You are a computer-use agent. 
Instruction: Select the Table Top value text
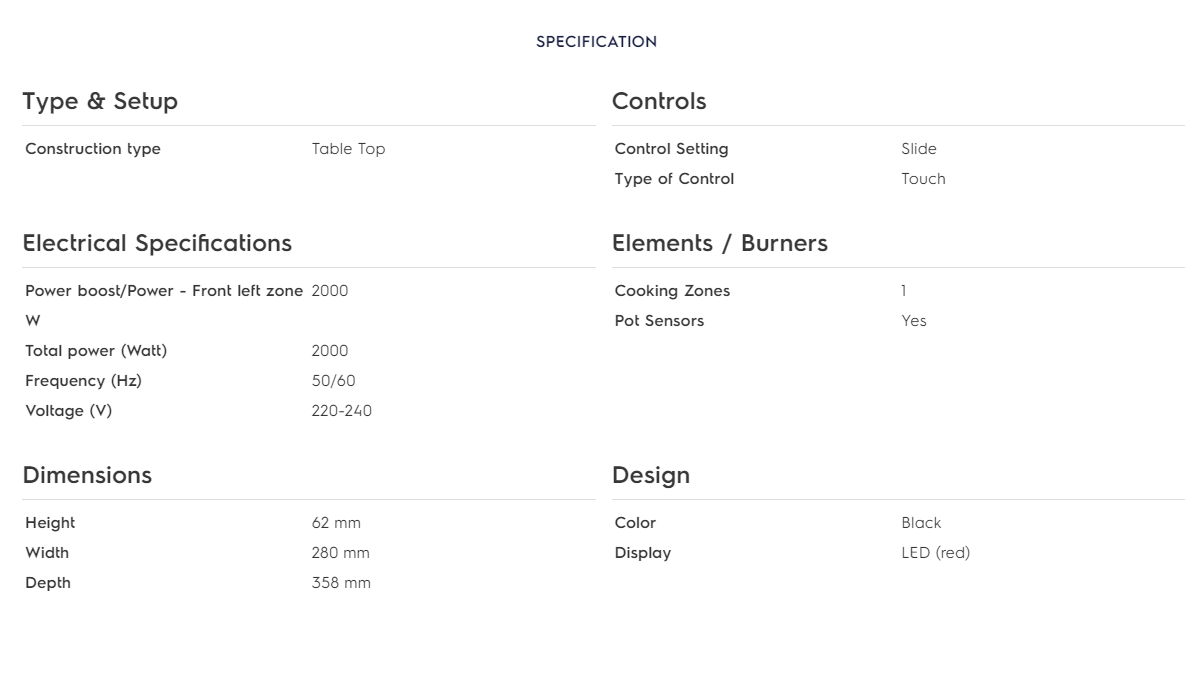pyautogui.click(x=348, y=149)
